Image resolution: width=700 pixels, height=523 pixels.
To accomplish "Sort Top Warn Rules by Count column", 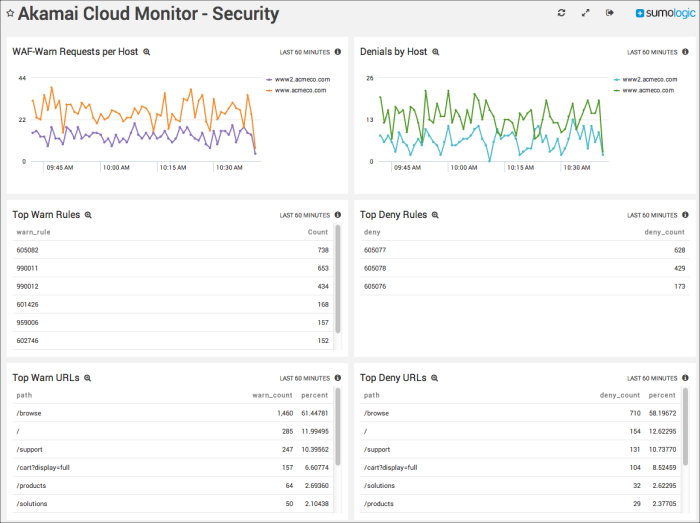I will (x=317, y=232).
